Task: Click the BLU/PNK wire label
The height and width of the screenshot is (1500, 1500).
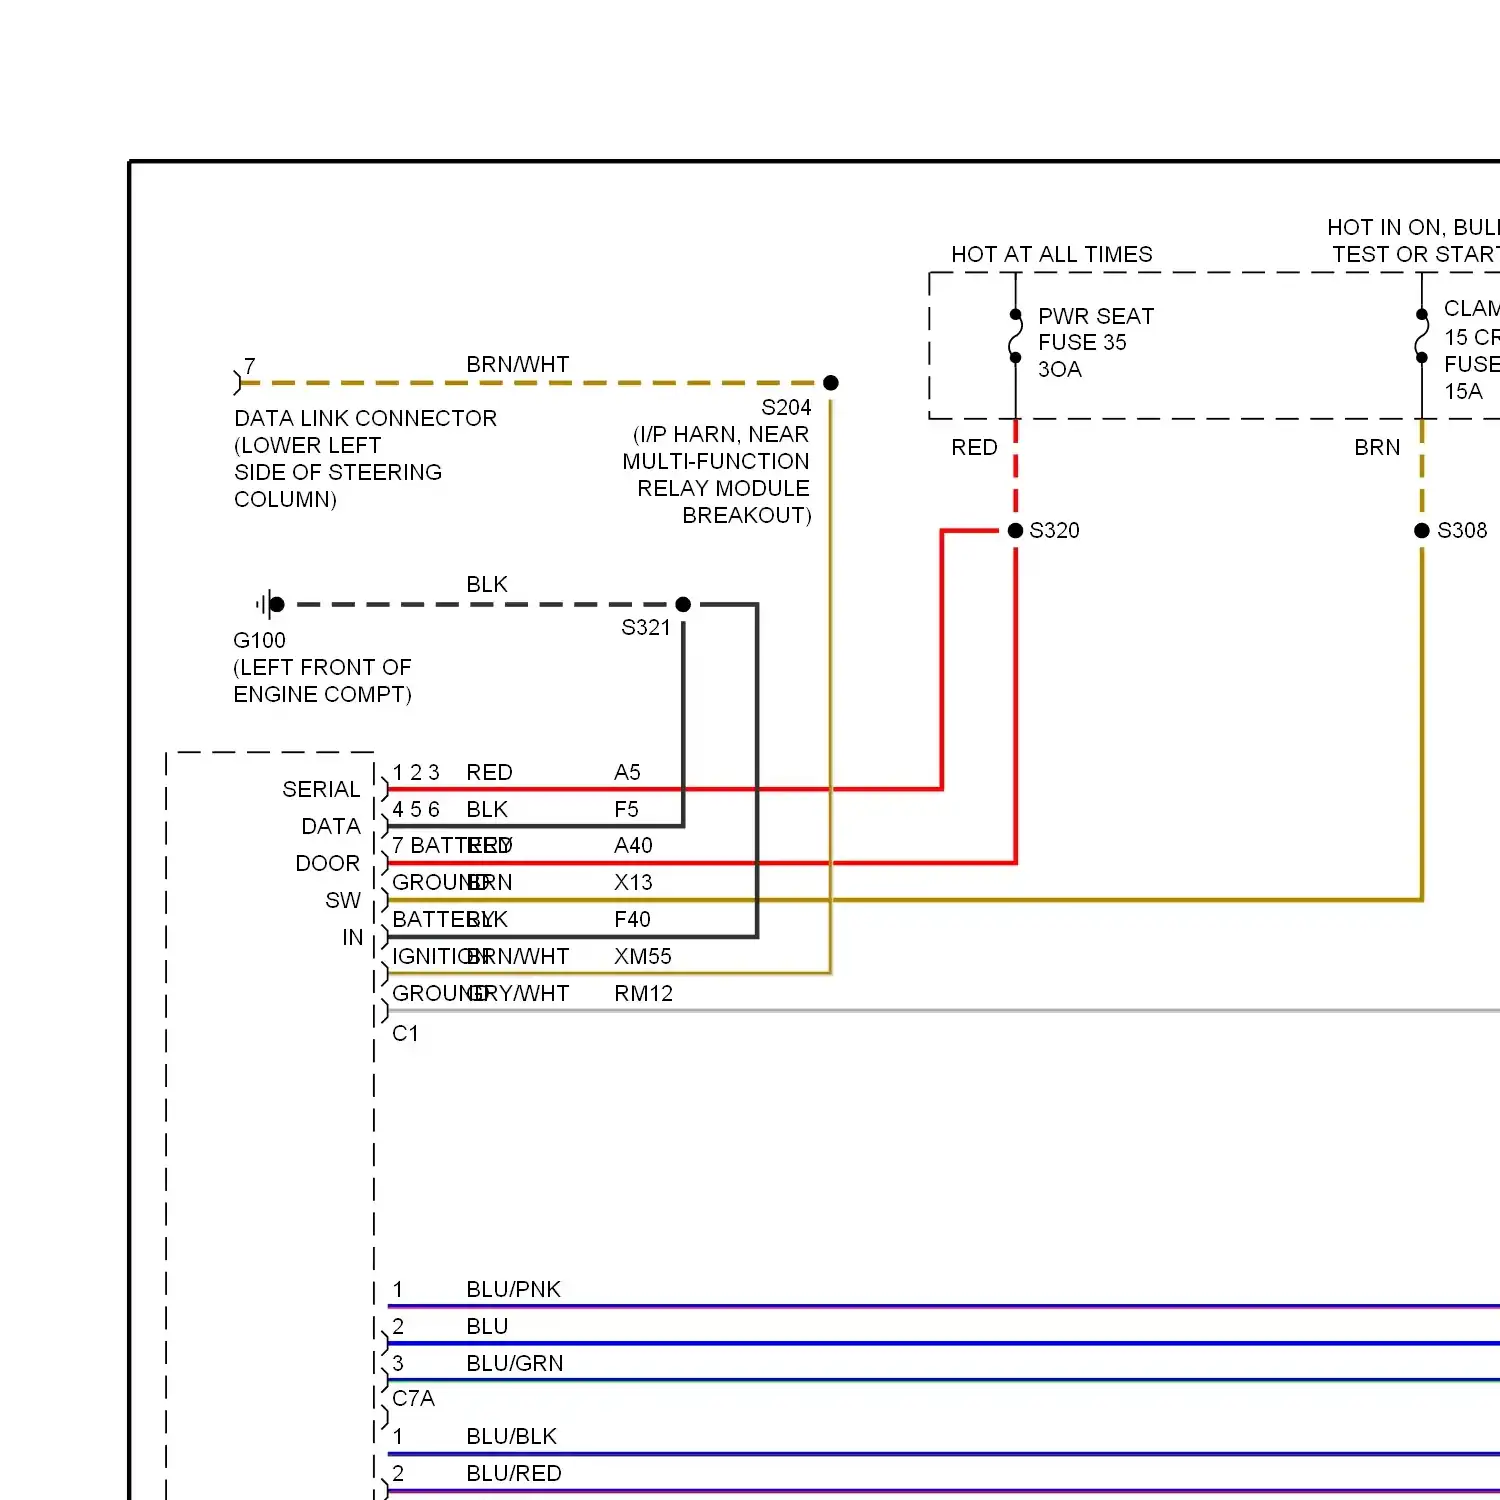Action: [513, 1289]
